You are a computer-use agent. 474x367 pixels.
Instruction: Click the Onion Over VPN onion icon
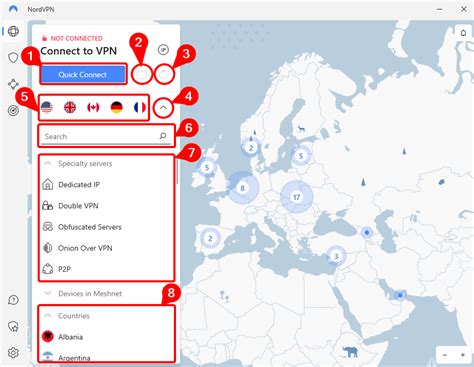[48, 248]
